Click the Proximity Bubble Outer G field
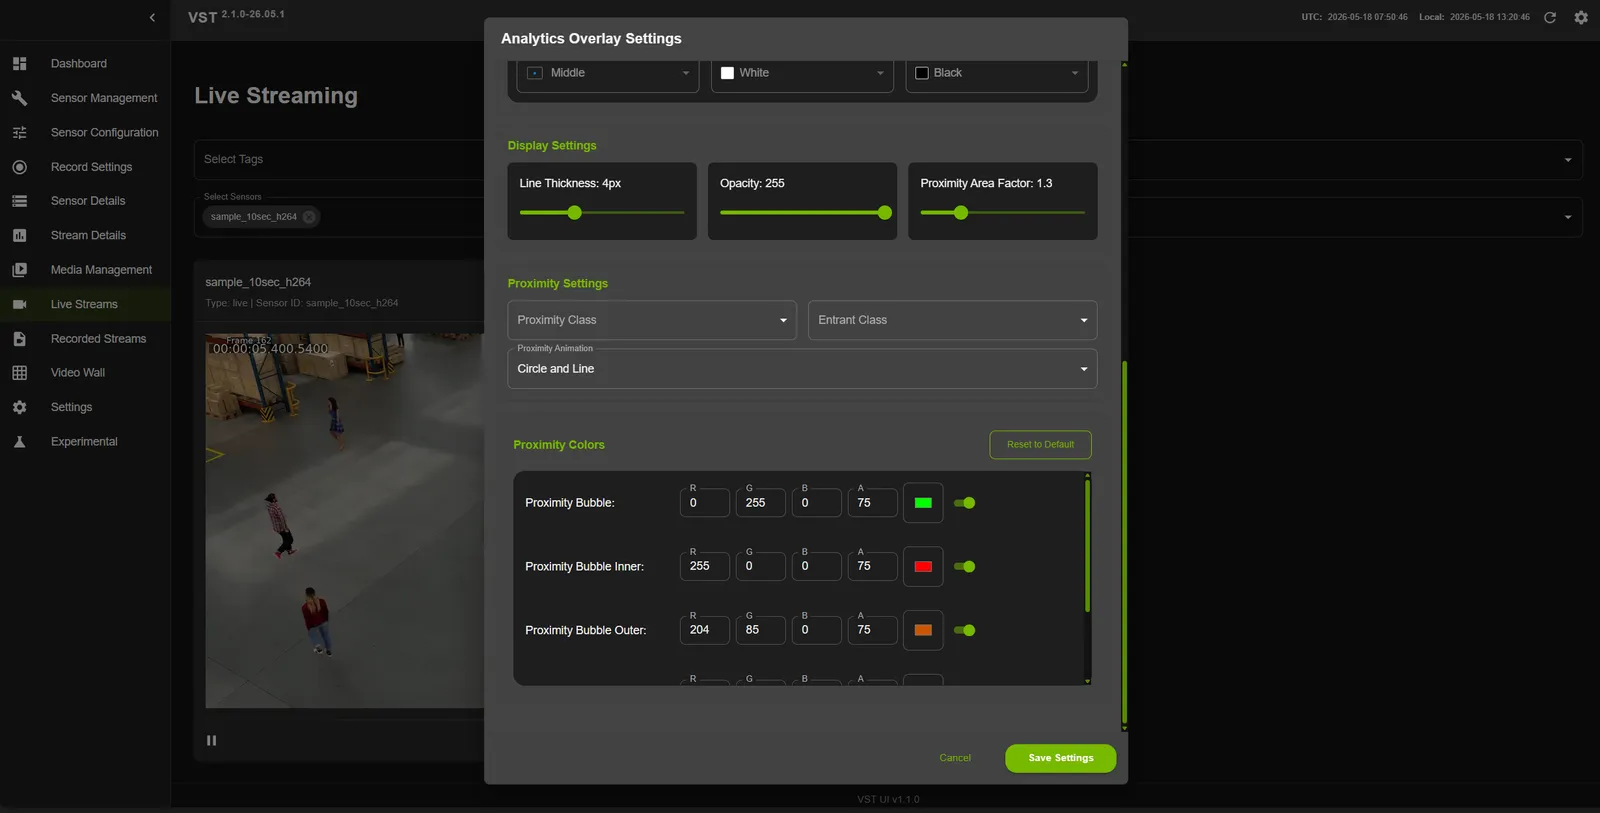This screenshot has width=1600, height=813. [761, 630]
